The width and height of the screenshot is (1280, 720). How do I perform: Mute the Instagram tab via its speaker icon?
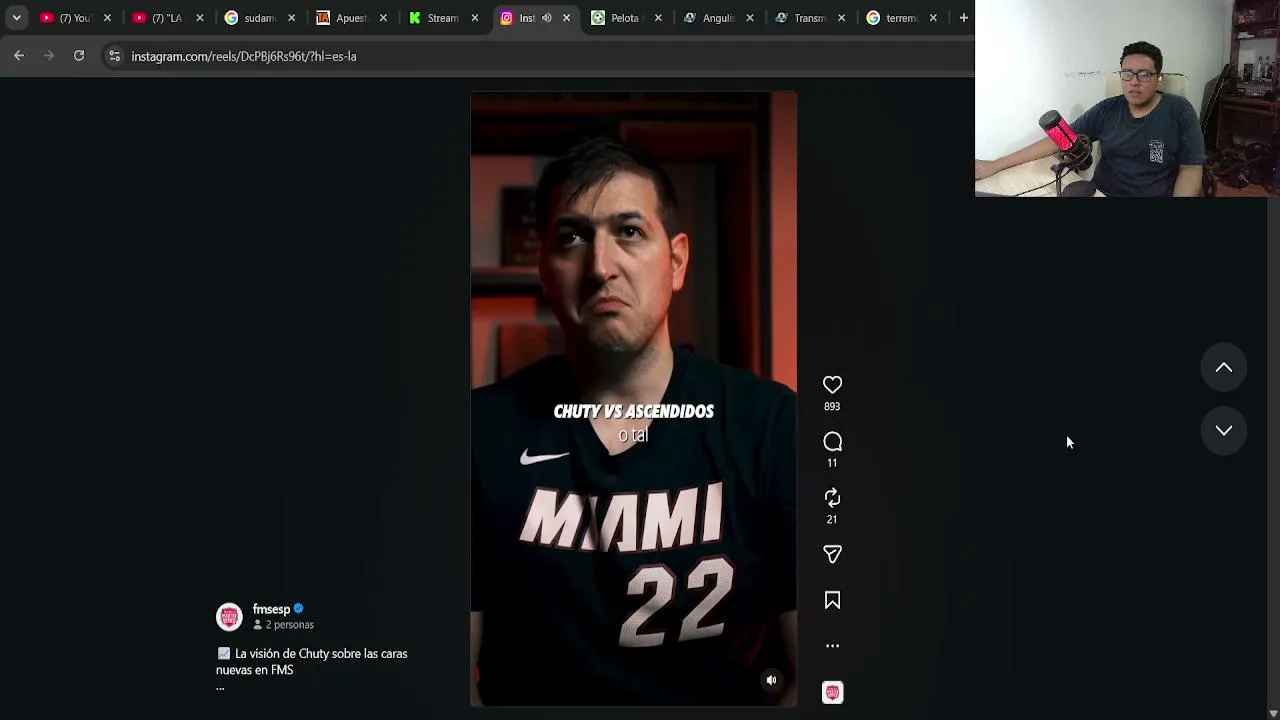[x=546, y=18]
